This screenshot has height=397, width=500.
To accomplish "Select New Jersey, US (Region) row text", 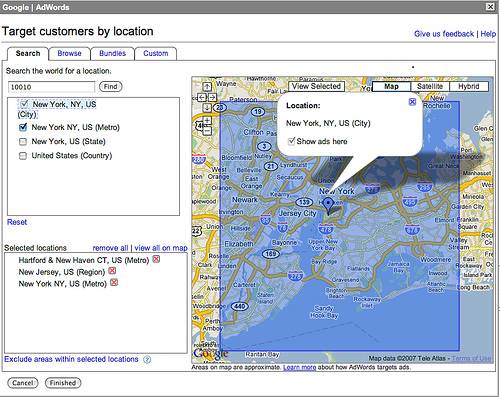I will tap(62, 272).
